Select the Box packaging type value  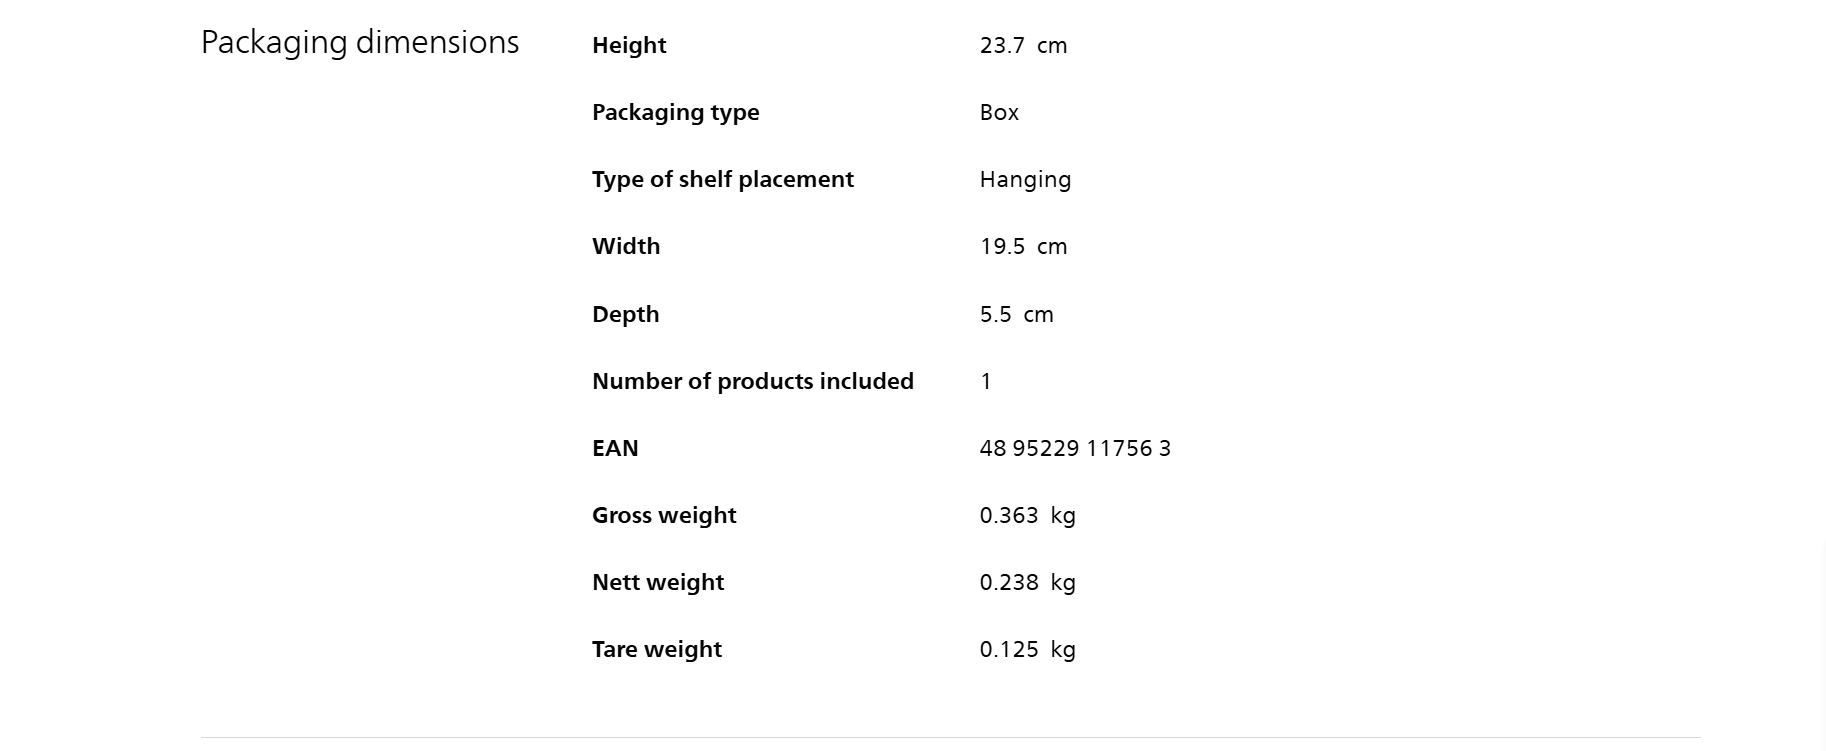(999, 113)
